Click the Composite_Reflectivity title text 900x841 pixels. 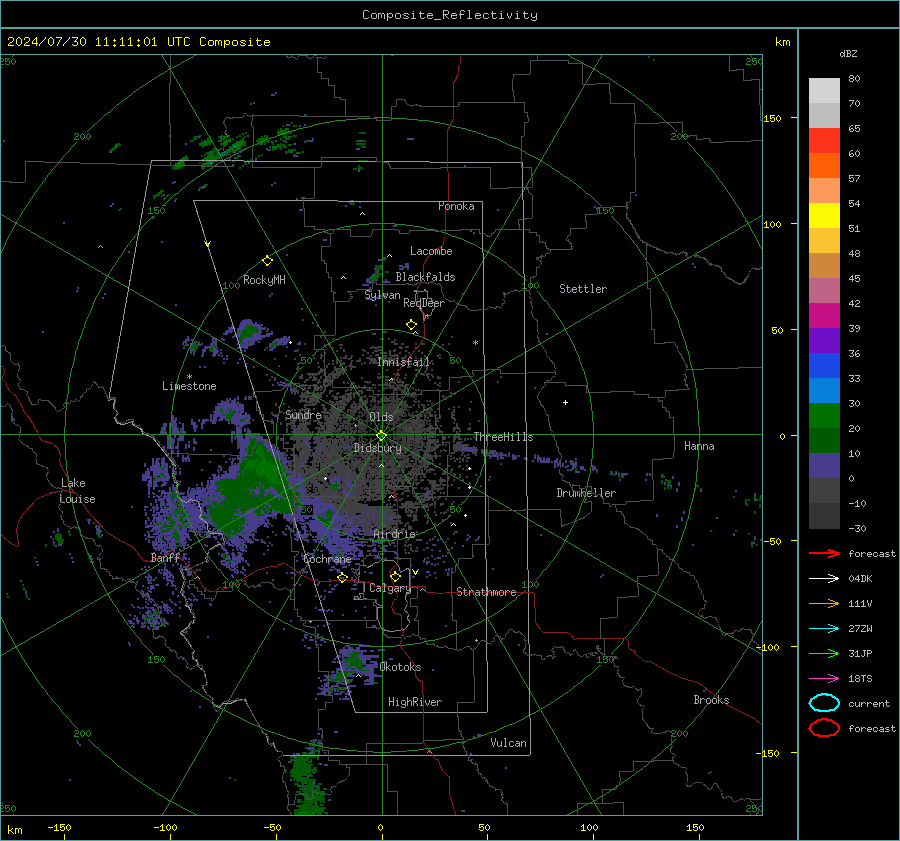tap(450, 15)
